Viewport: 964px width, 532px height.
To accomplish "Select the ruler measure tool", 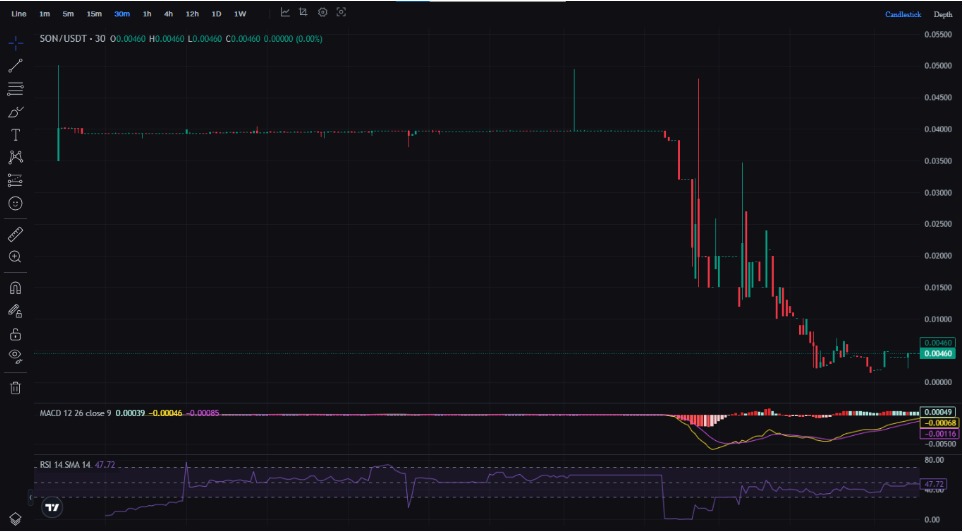I will [15, 234].
